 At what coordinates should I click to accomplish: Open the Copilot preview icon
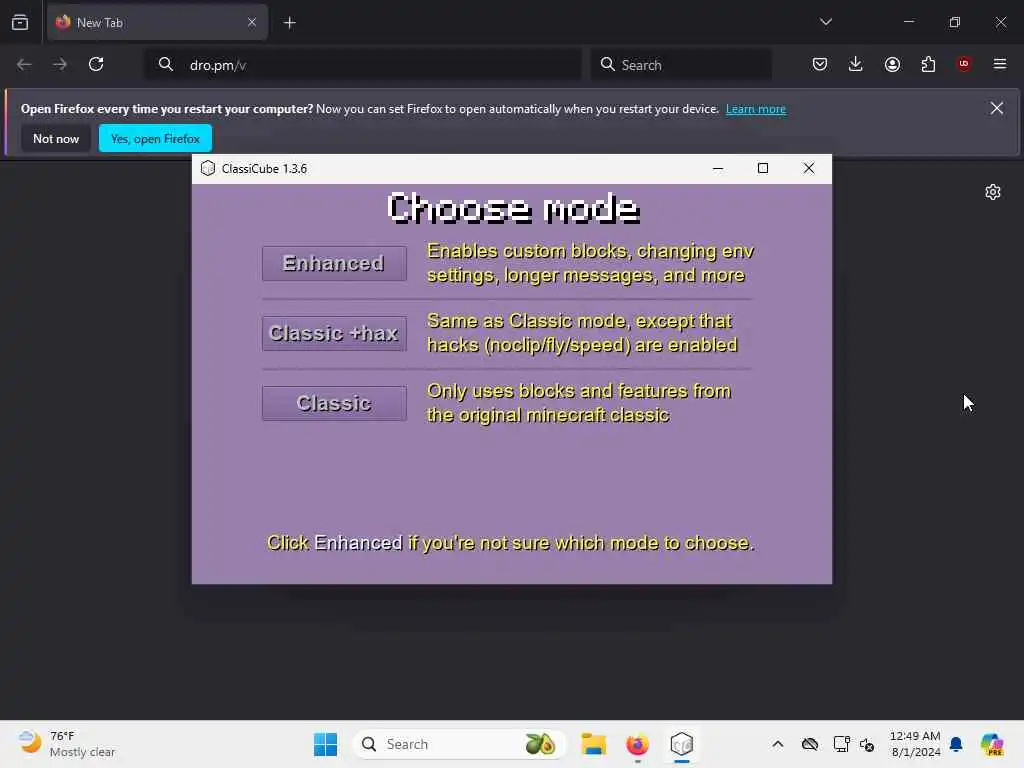point(992,744)
